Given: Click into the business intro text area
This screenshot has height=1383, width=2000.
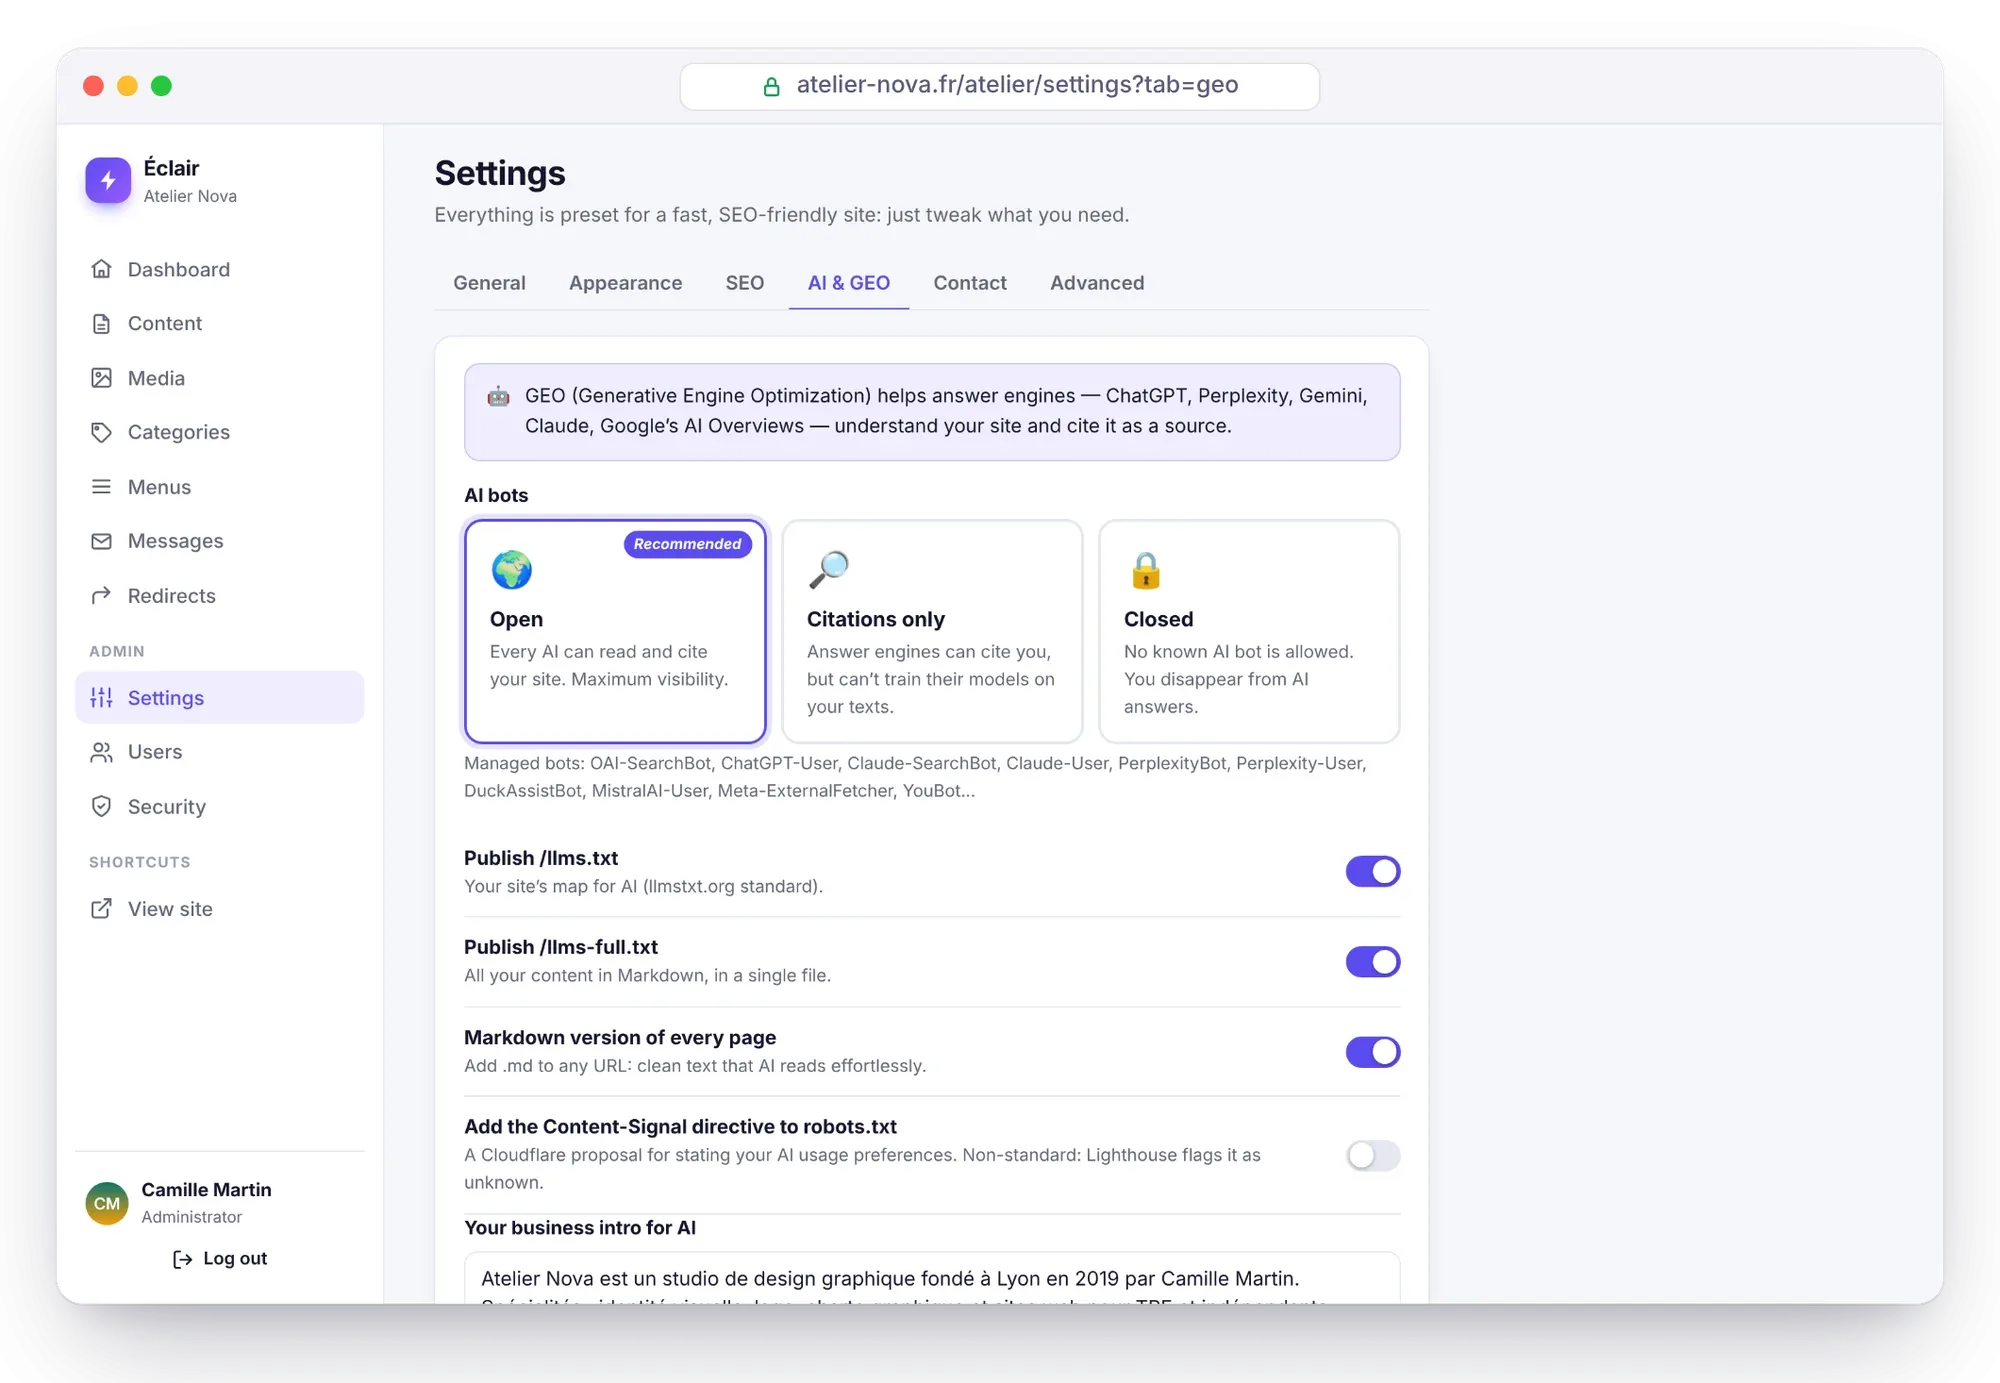Looking at the screenshot, I should tap(932, 1278).
